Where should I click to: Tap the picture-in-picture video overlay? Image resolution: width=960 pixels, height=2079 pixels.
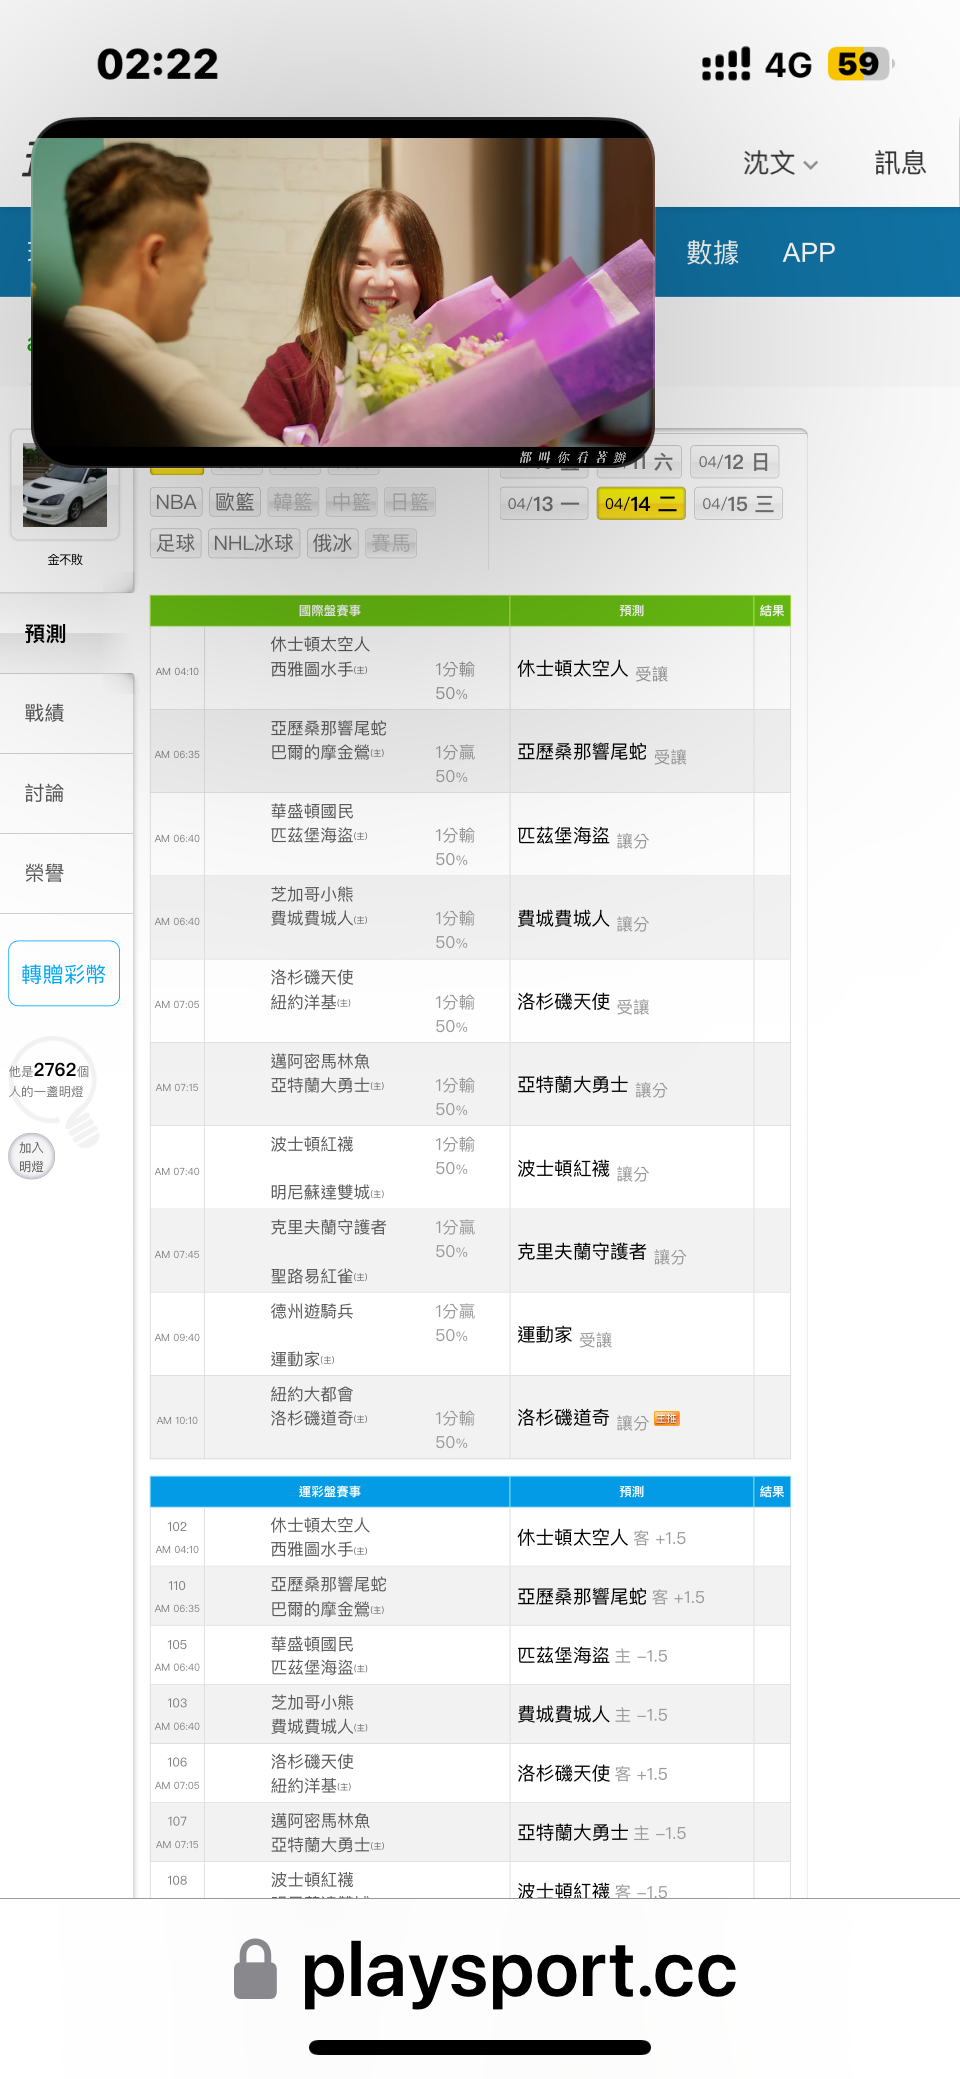[343, 292]
